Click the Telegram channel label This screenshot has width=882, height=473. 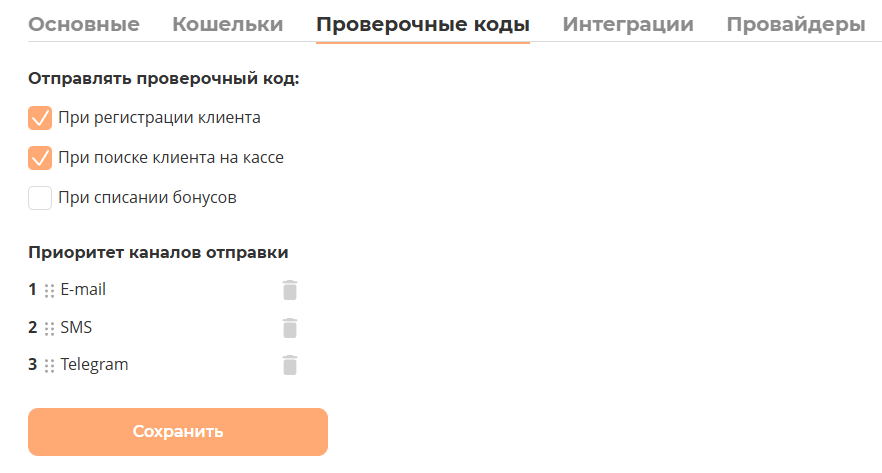94,365
